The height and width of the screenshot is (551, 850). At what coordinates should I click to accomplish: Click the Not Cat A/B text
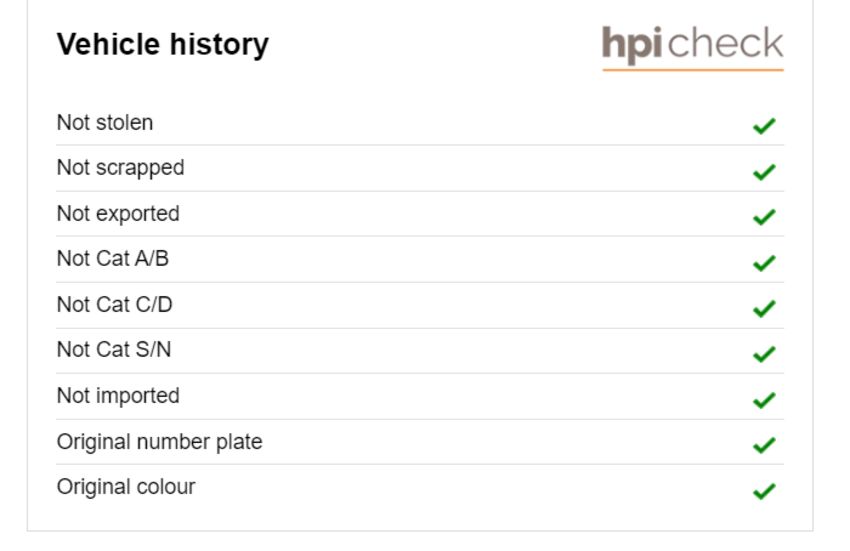[113, 259]
